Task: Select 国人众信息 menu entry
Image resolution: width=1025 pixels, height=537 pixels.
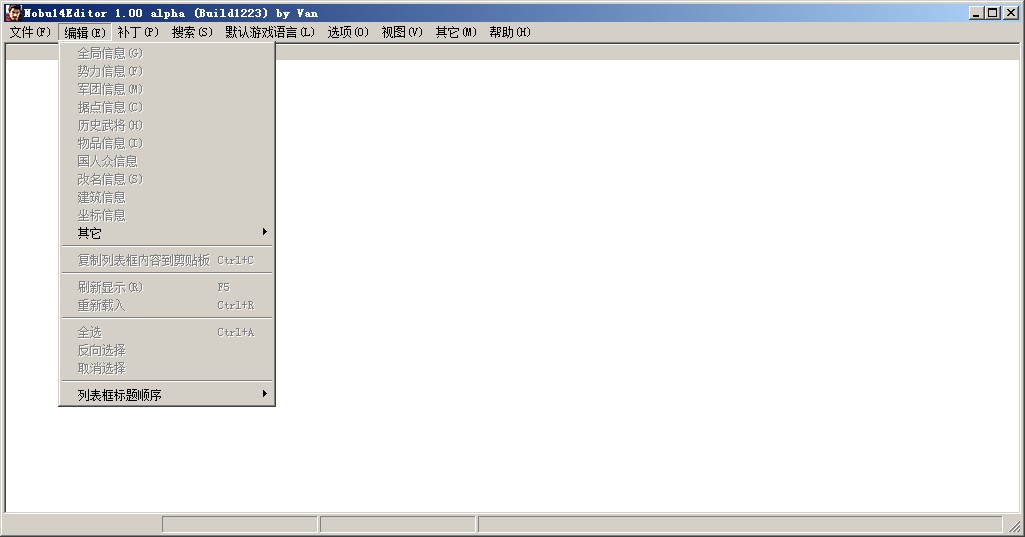Action: pyautogui.click(x=167, y=161)
